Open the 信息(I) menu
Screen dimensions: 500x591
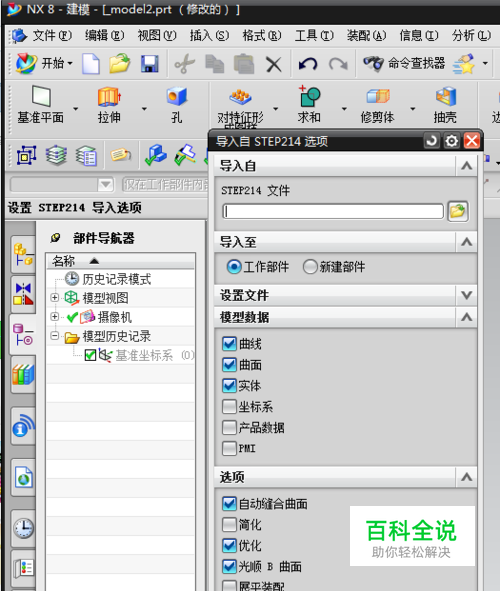point(419,36)
